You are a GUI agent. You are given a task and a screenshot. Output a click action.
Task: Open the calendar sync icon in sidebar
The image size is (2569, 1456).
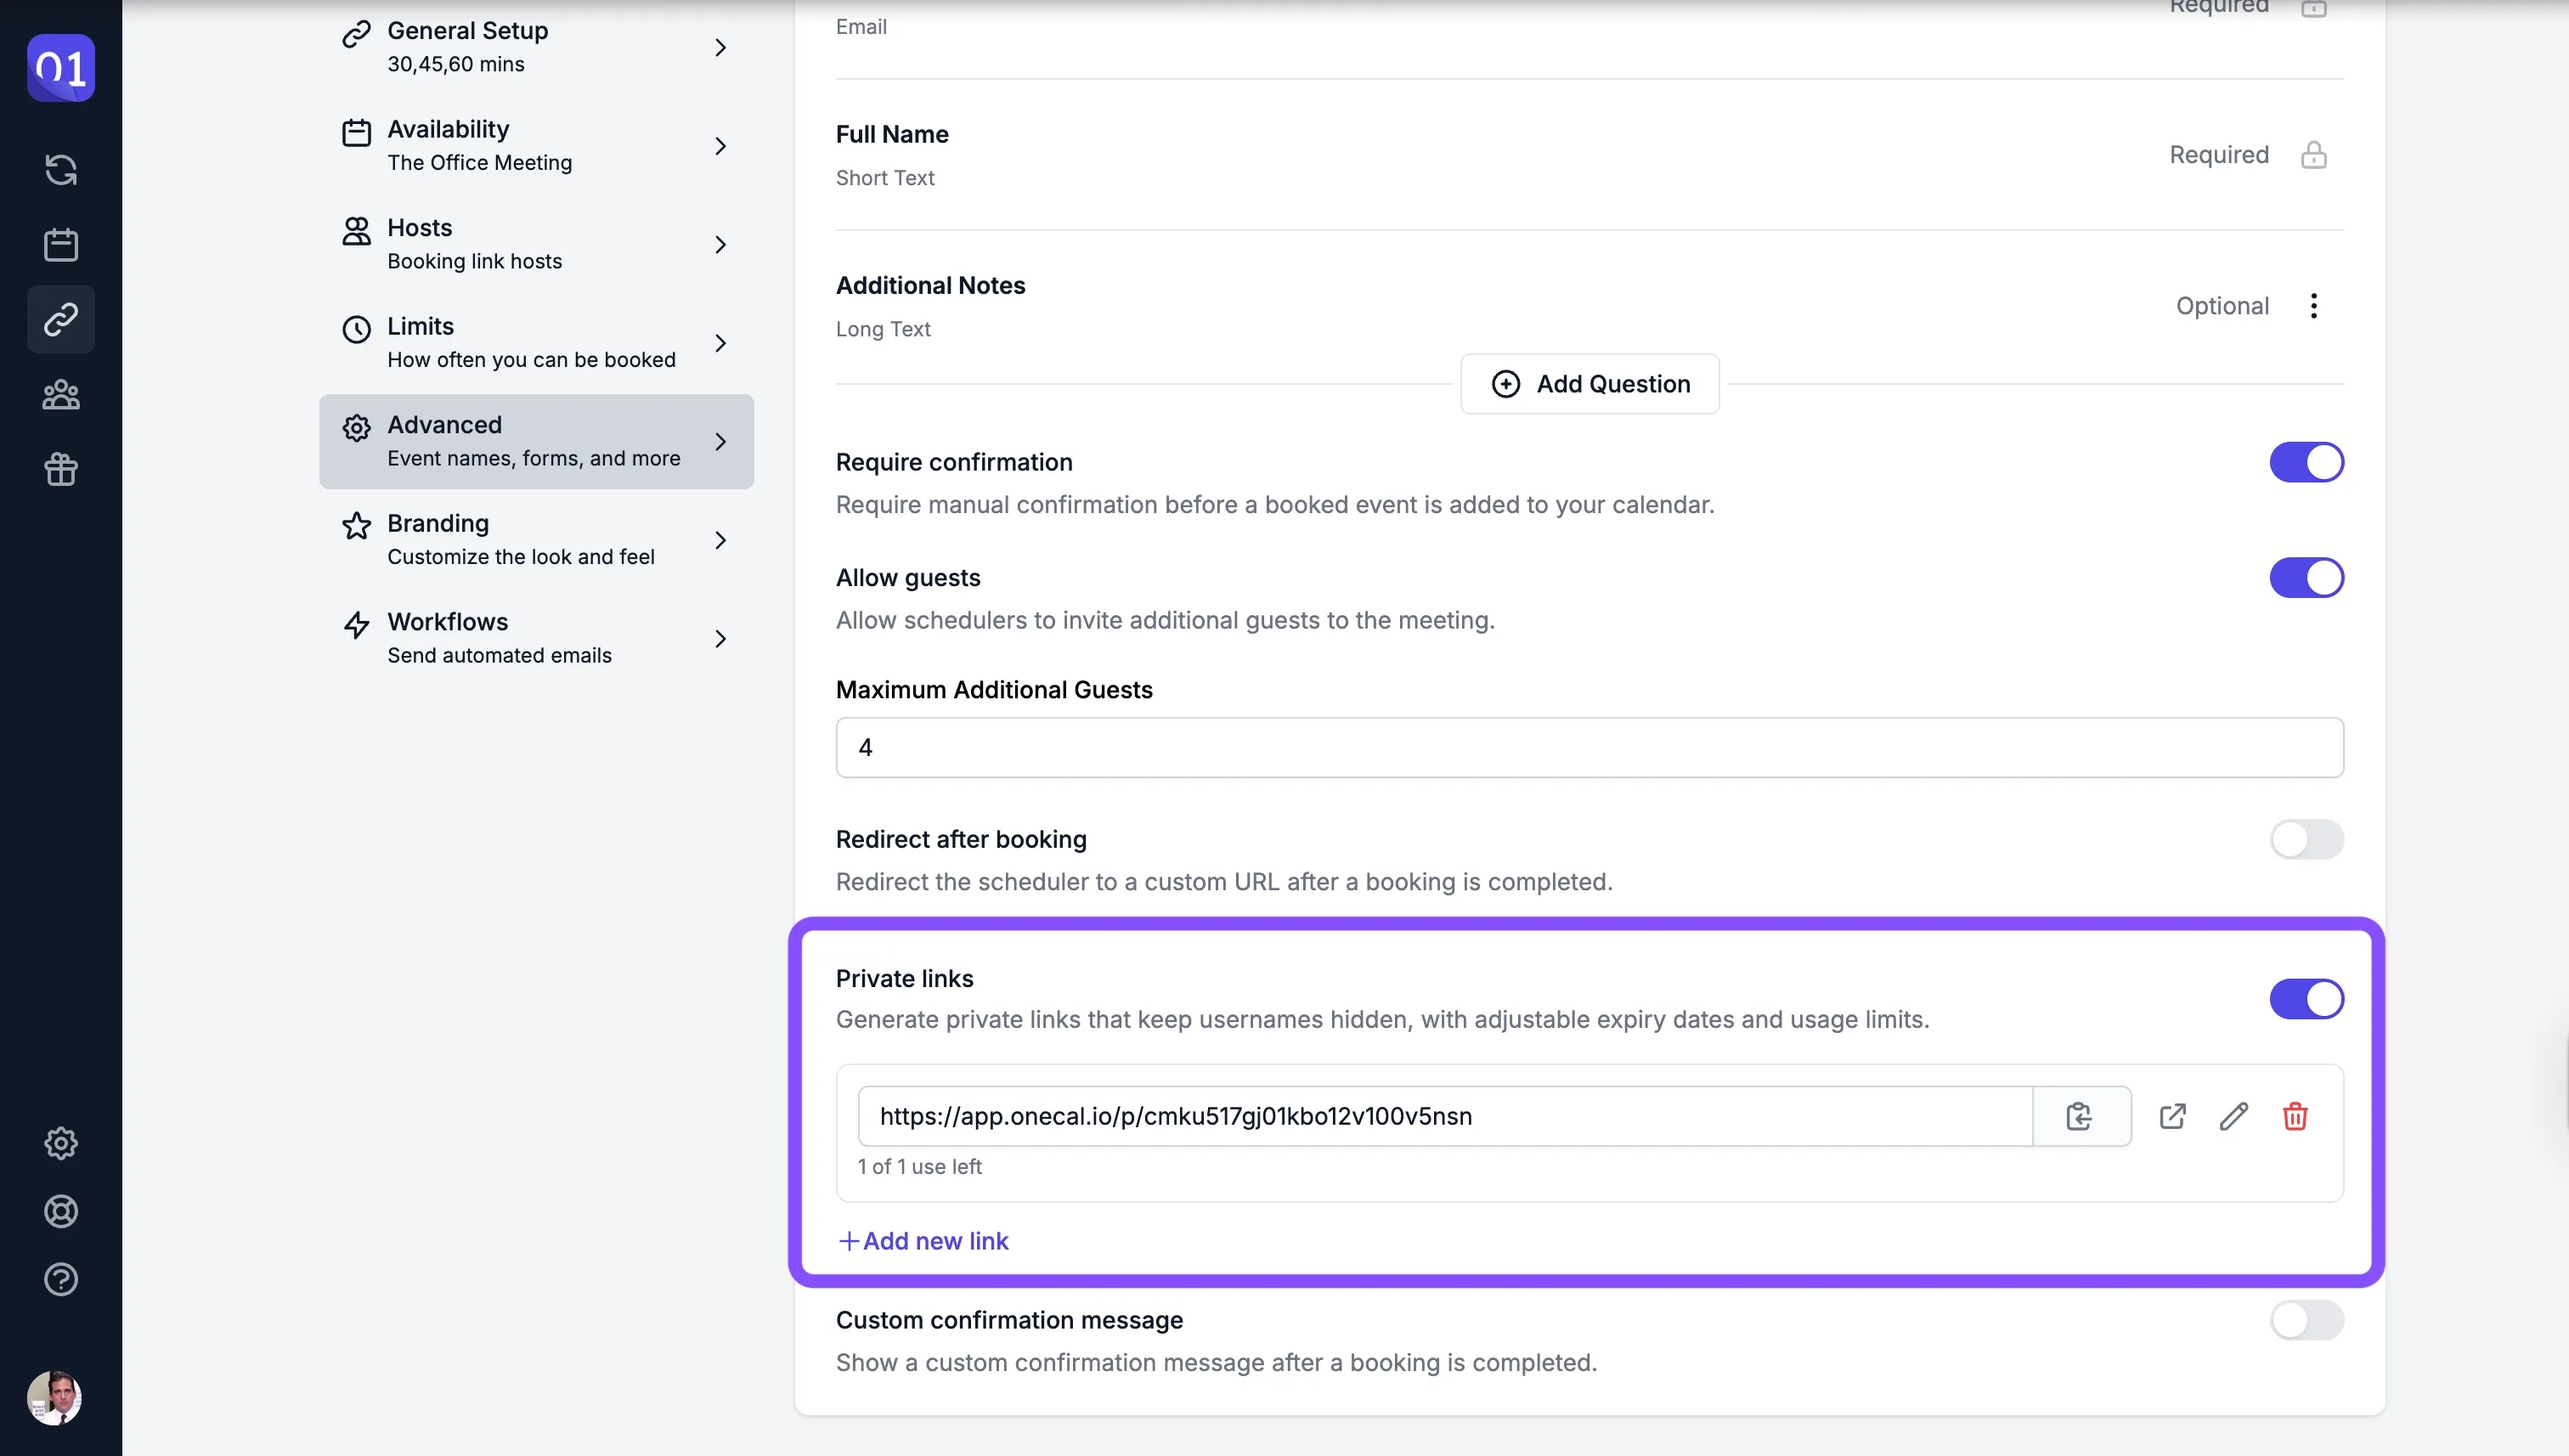tap(61, 170)
